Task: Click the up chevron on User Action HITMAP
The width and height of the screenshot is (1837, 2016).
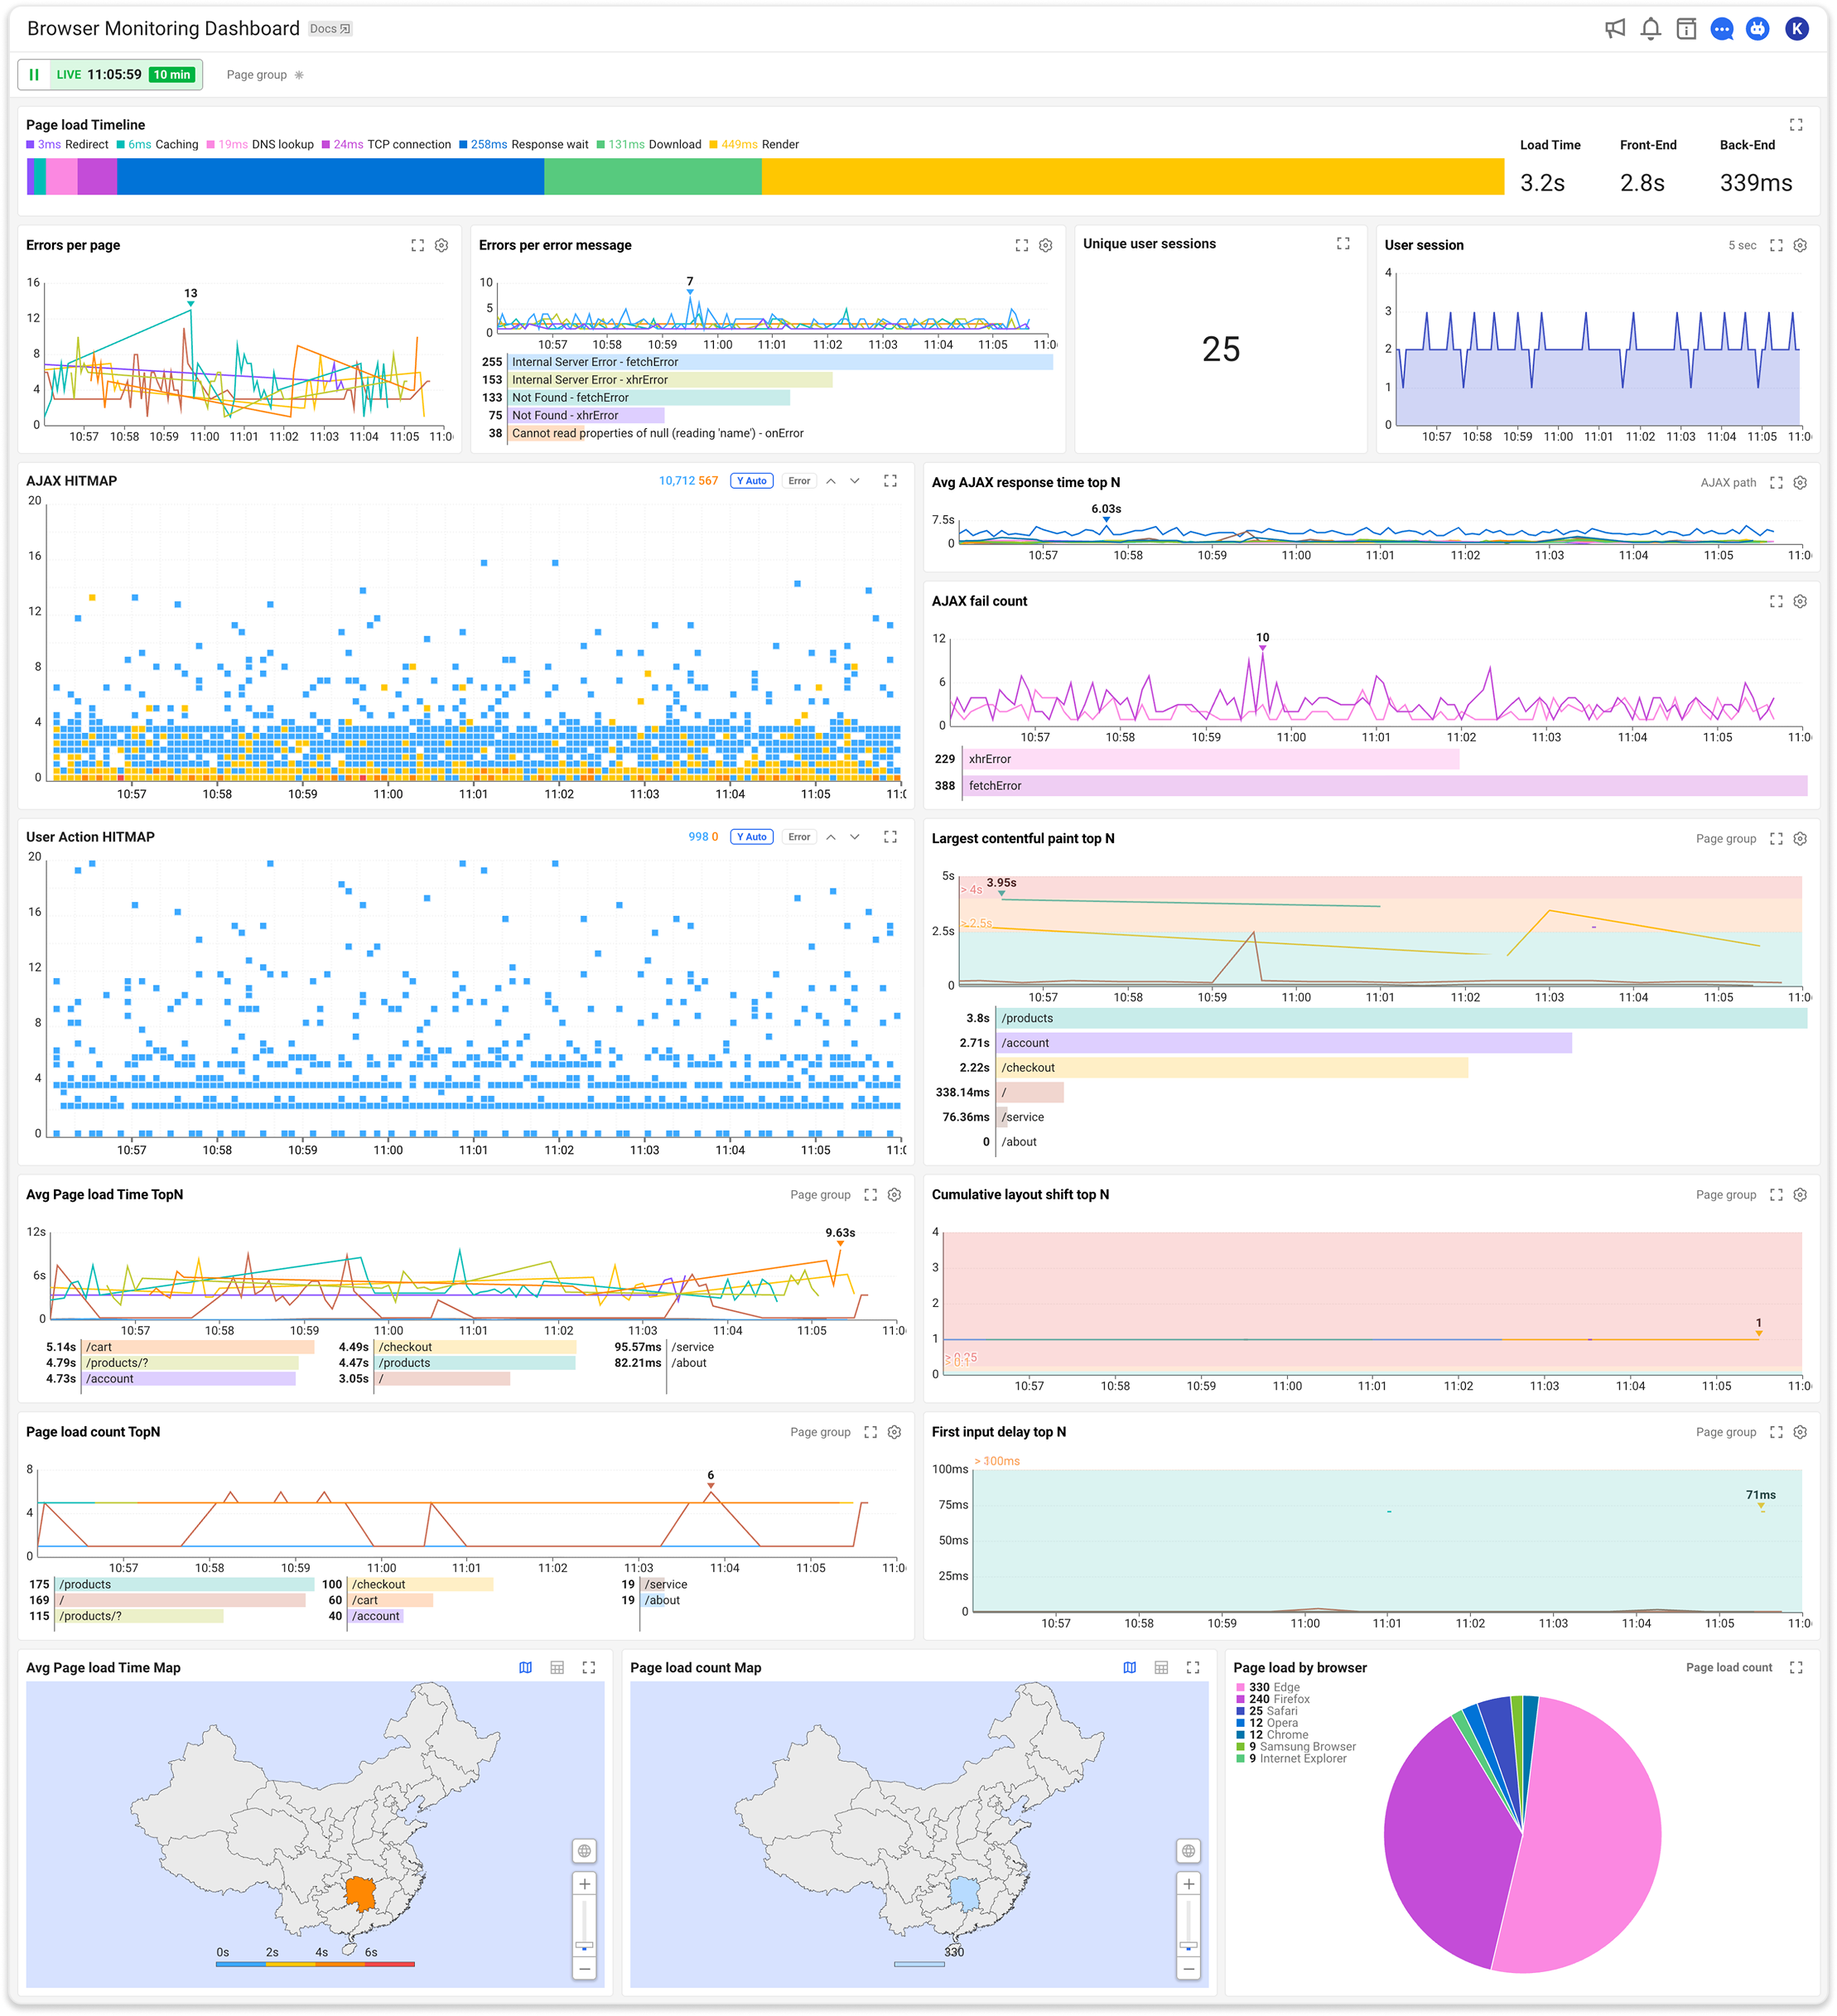Action: (830, 837)
